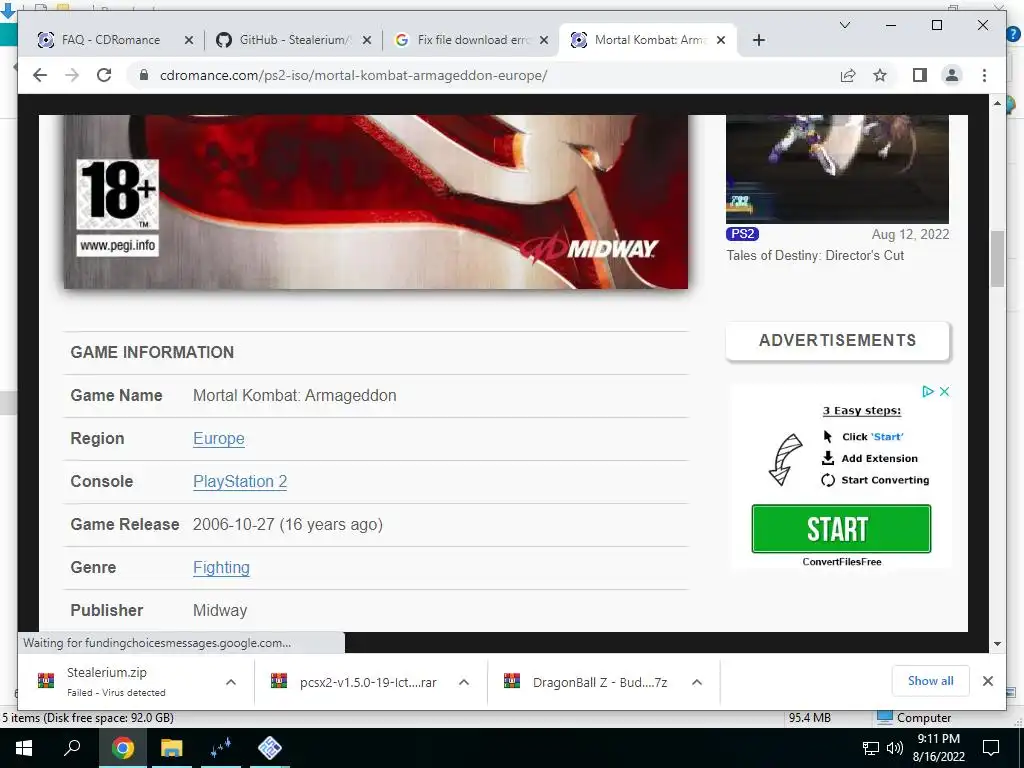This screenshot has height=768, width=1024.
Task: Click the GAME INFORMATION heading
Action: pyautogui.click(x=152, y=352)
